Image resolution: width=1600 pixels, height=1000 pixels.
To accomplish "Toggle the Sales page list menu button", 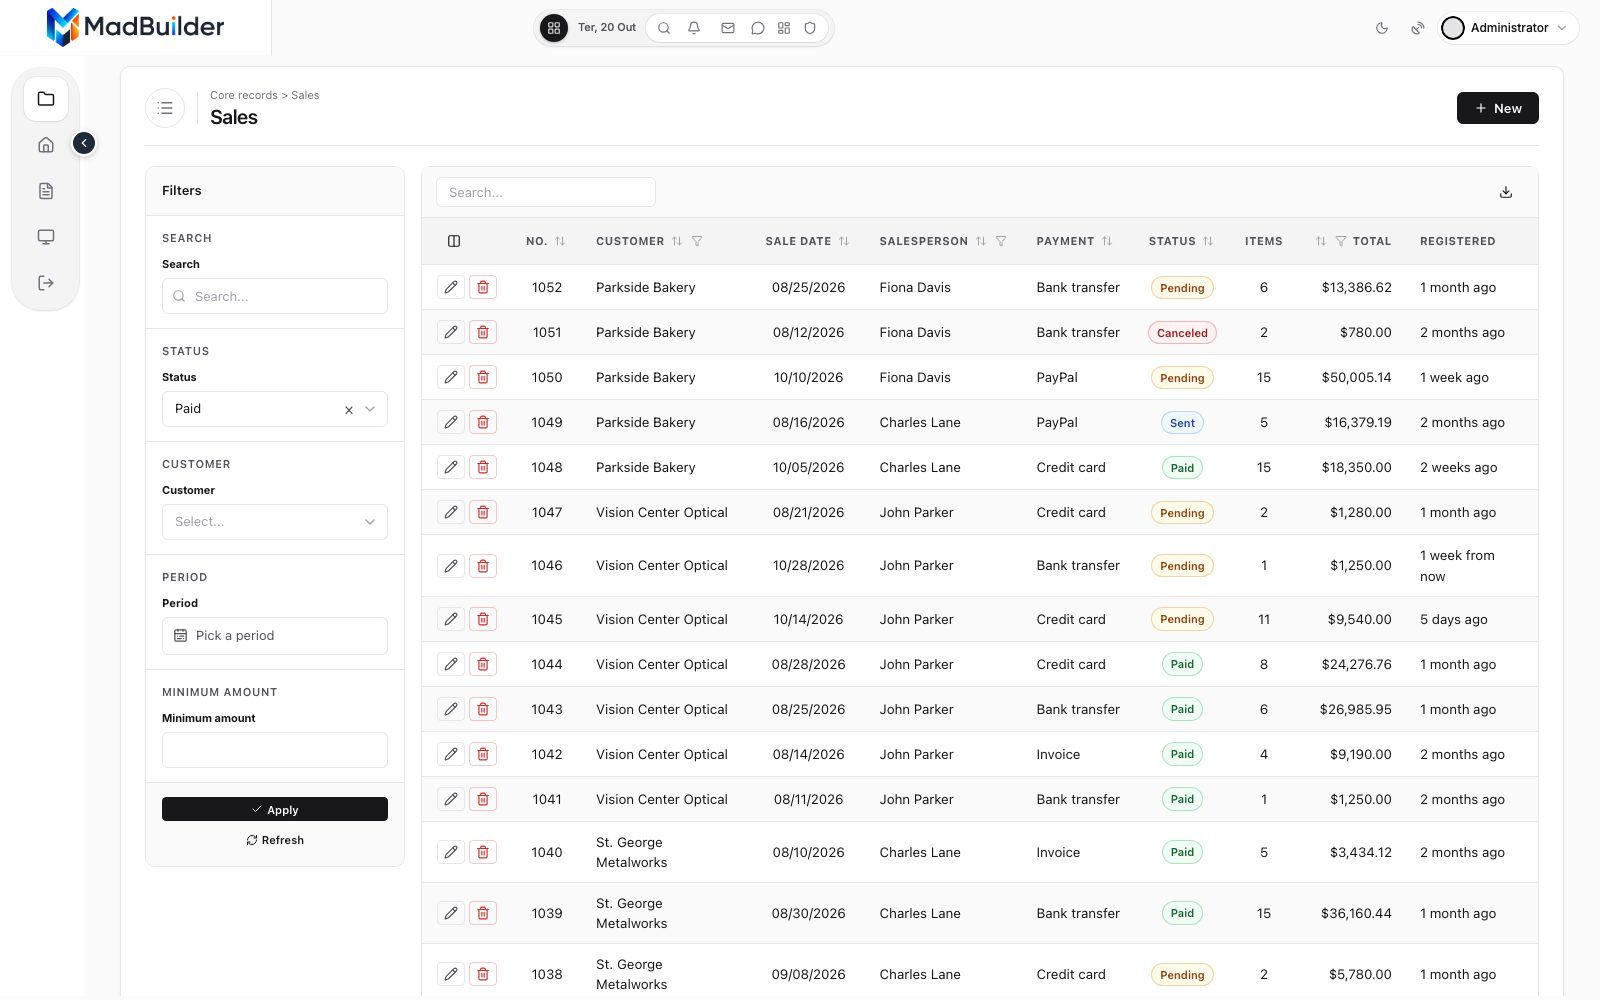I will pyautogui.click(x=165, y=108).
